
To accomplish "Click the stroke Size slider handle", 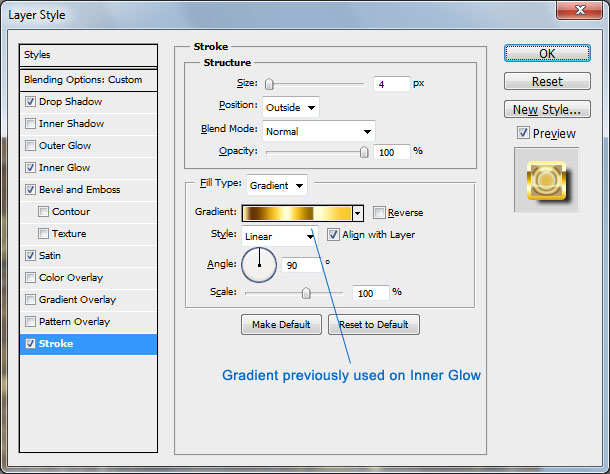I will point(269,84).
